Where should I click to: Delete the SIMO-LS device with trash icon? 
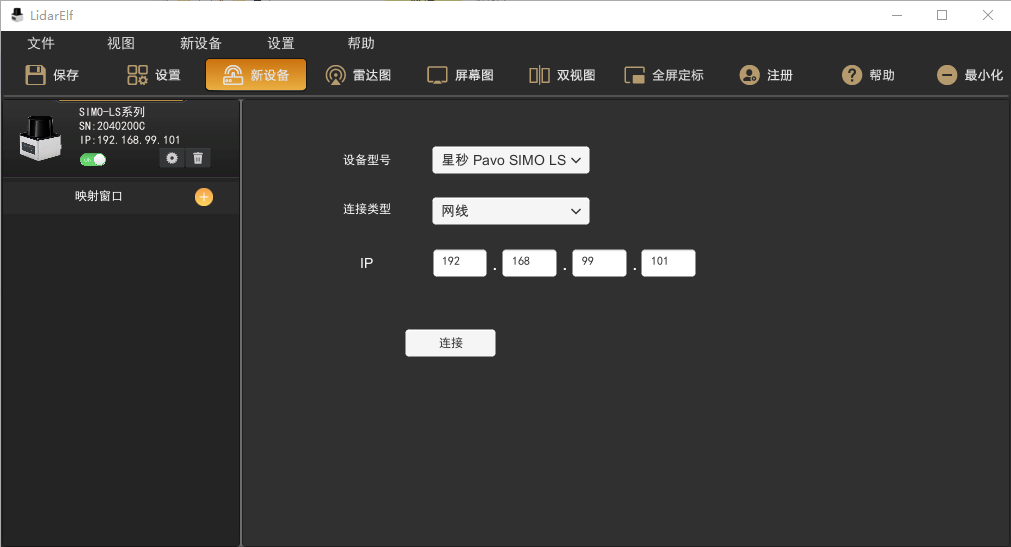[198, 158]
